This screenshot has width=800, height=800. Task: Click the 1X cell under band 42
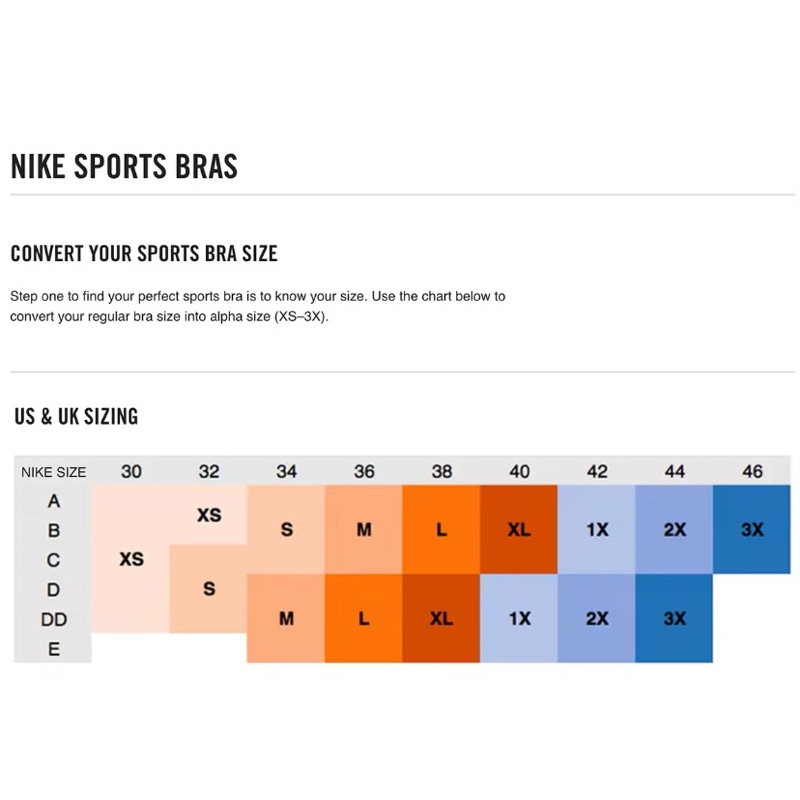[x=597, y=530]
